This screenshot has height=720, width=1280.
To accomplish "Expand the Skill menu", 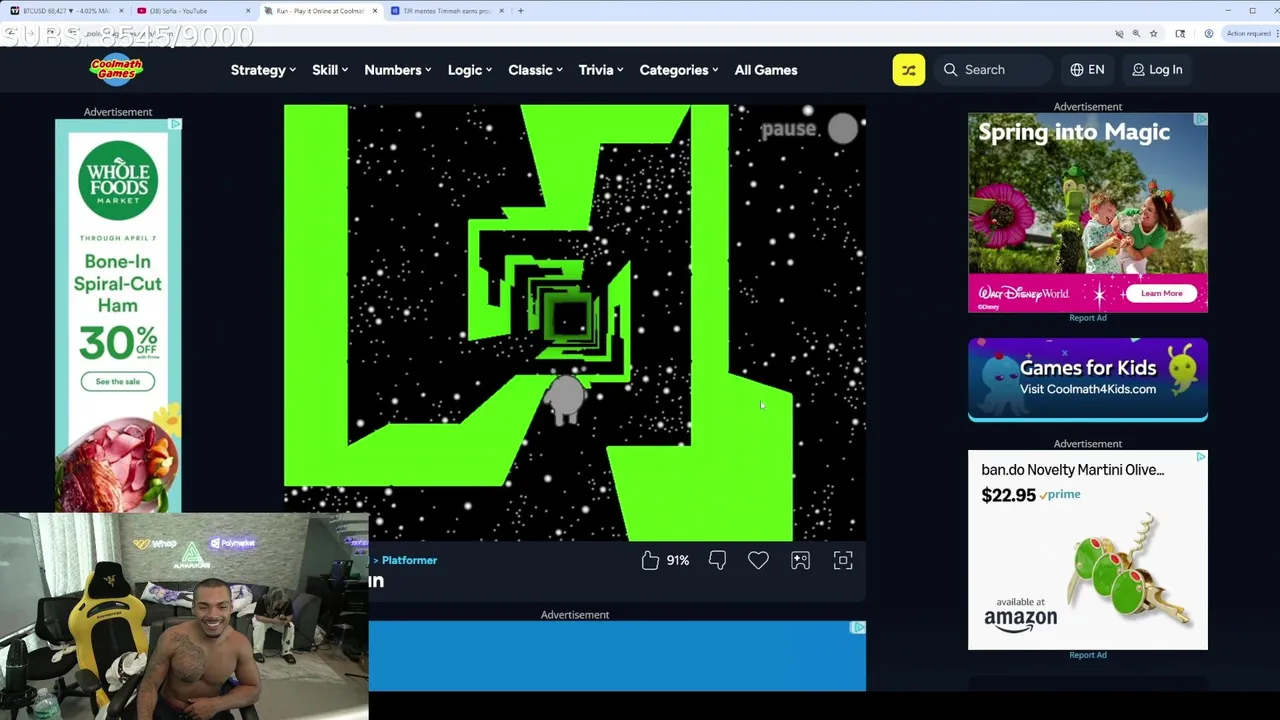I will point(330,70).
